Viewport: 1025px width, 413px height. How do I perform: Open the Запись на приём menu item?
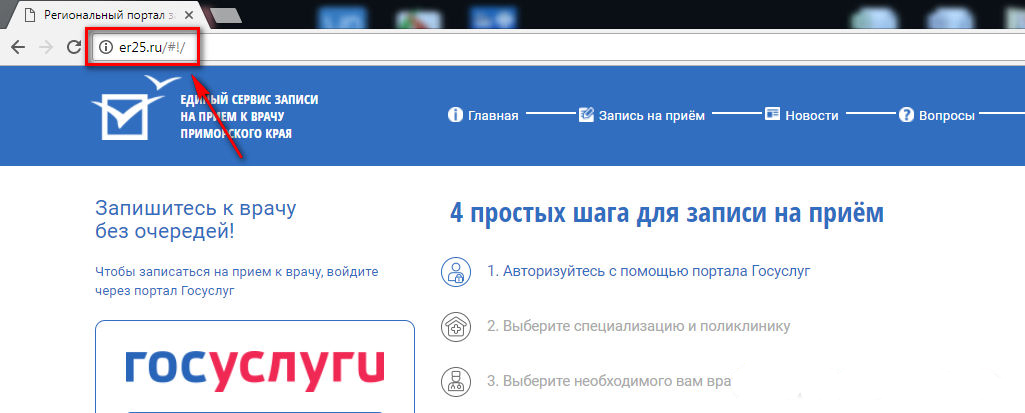[651, 115]
